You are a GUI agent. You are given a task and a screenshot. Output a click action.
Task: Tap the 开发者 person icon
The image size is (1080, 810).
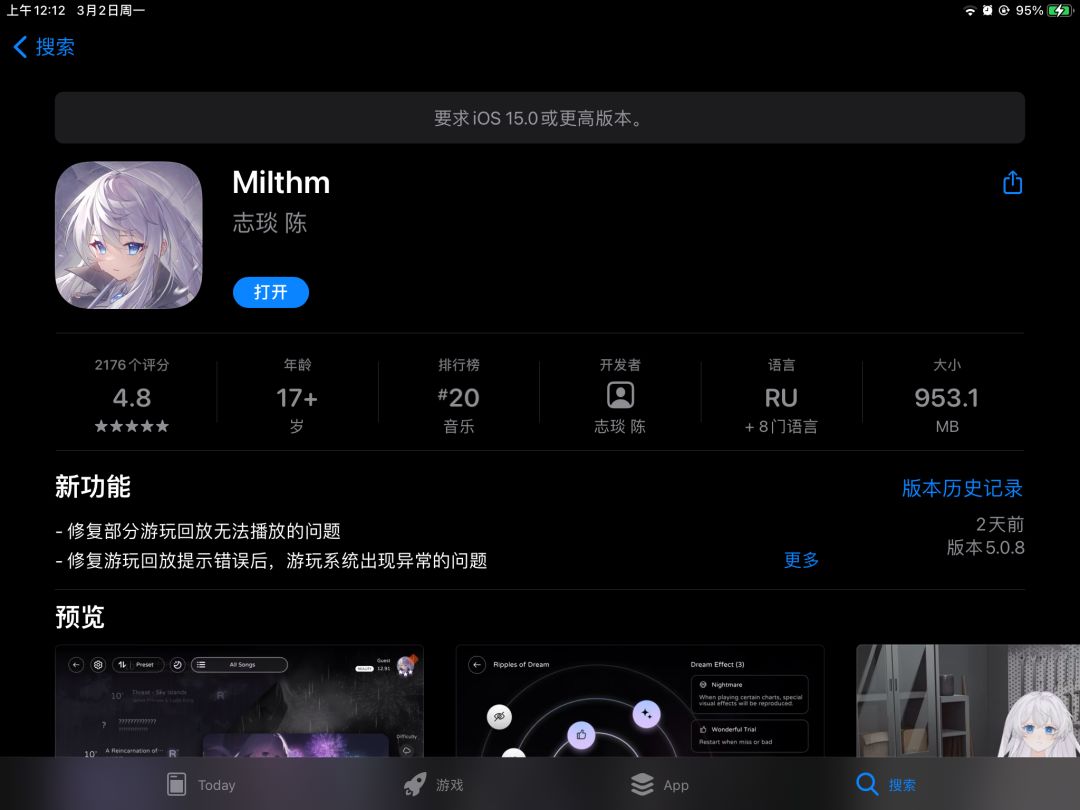[620, 395]
